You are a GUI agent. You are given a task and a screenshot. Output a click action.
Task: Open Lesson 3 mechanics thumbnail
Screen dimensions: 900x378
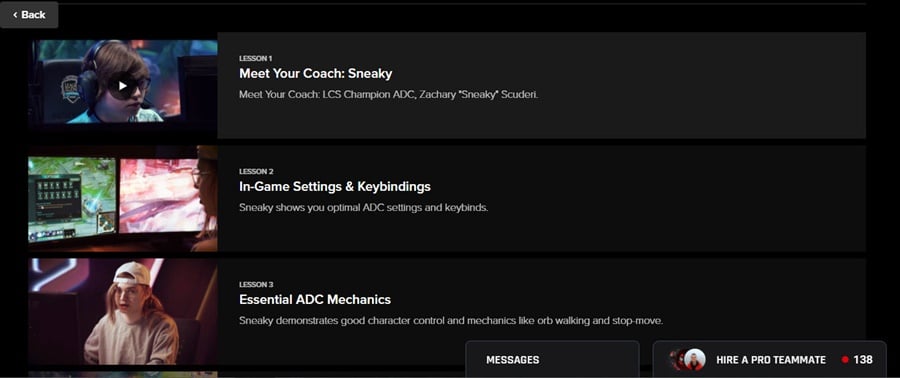click(x=123, y=311)
